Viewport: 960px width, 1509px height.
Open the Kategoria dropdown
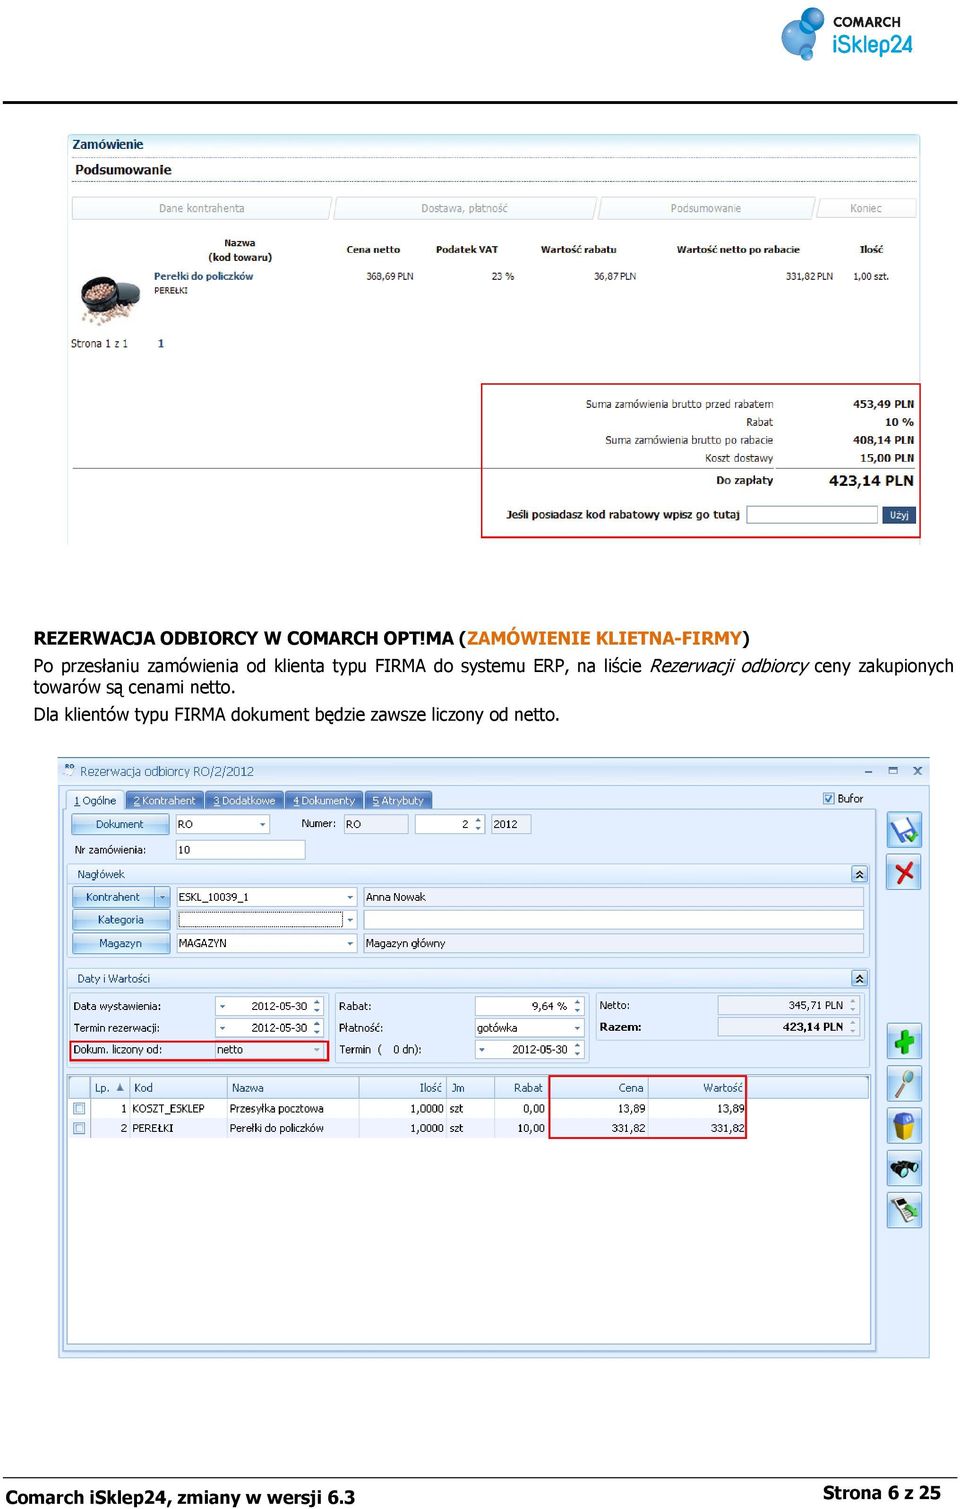click(350, 919)
